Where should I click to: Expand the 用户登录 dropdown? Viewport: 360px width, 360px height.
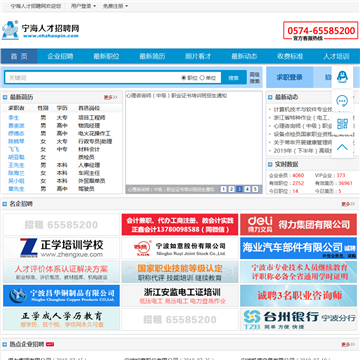tap(83, 6)
